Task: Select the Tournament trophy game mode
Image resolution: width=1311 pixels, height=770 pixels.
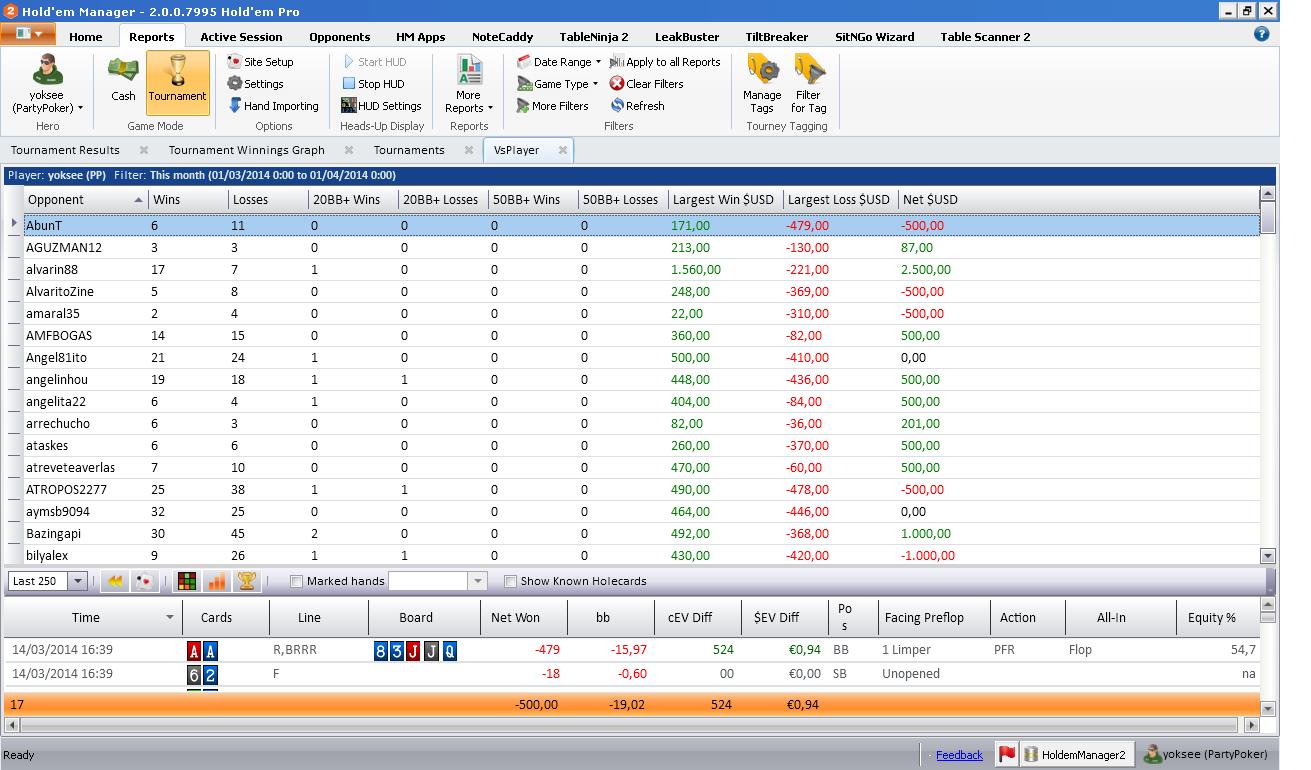Action: tap(177, 81)
